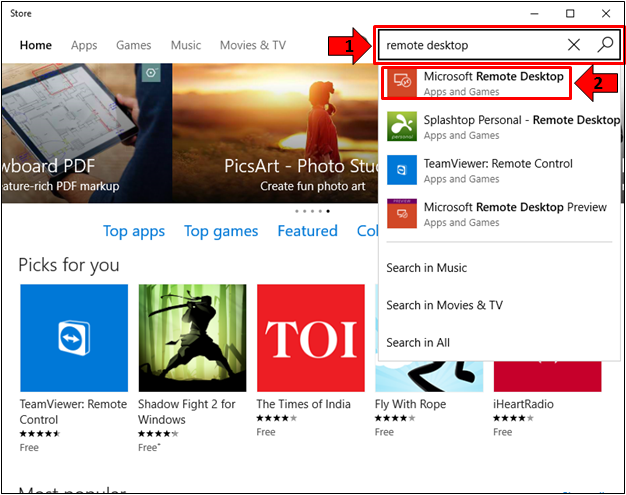Screen dimensions: 626x495
Task: Open the Fly With Rope tile
Action: coord(429,376)
